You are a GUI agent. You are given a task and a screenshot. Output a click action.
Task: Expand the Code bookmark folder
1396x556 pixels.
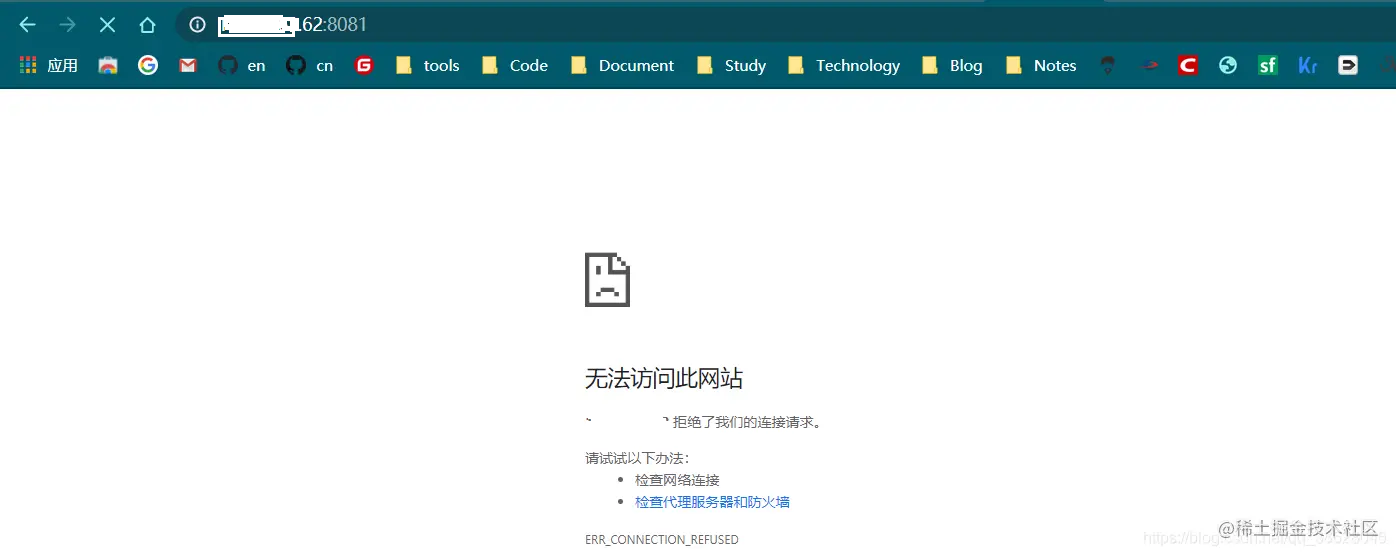pos(514,65)
